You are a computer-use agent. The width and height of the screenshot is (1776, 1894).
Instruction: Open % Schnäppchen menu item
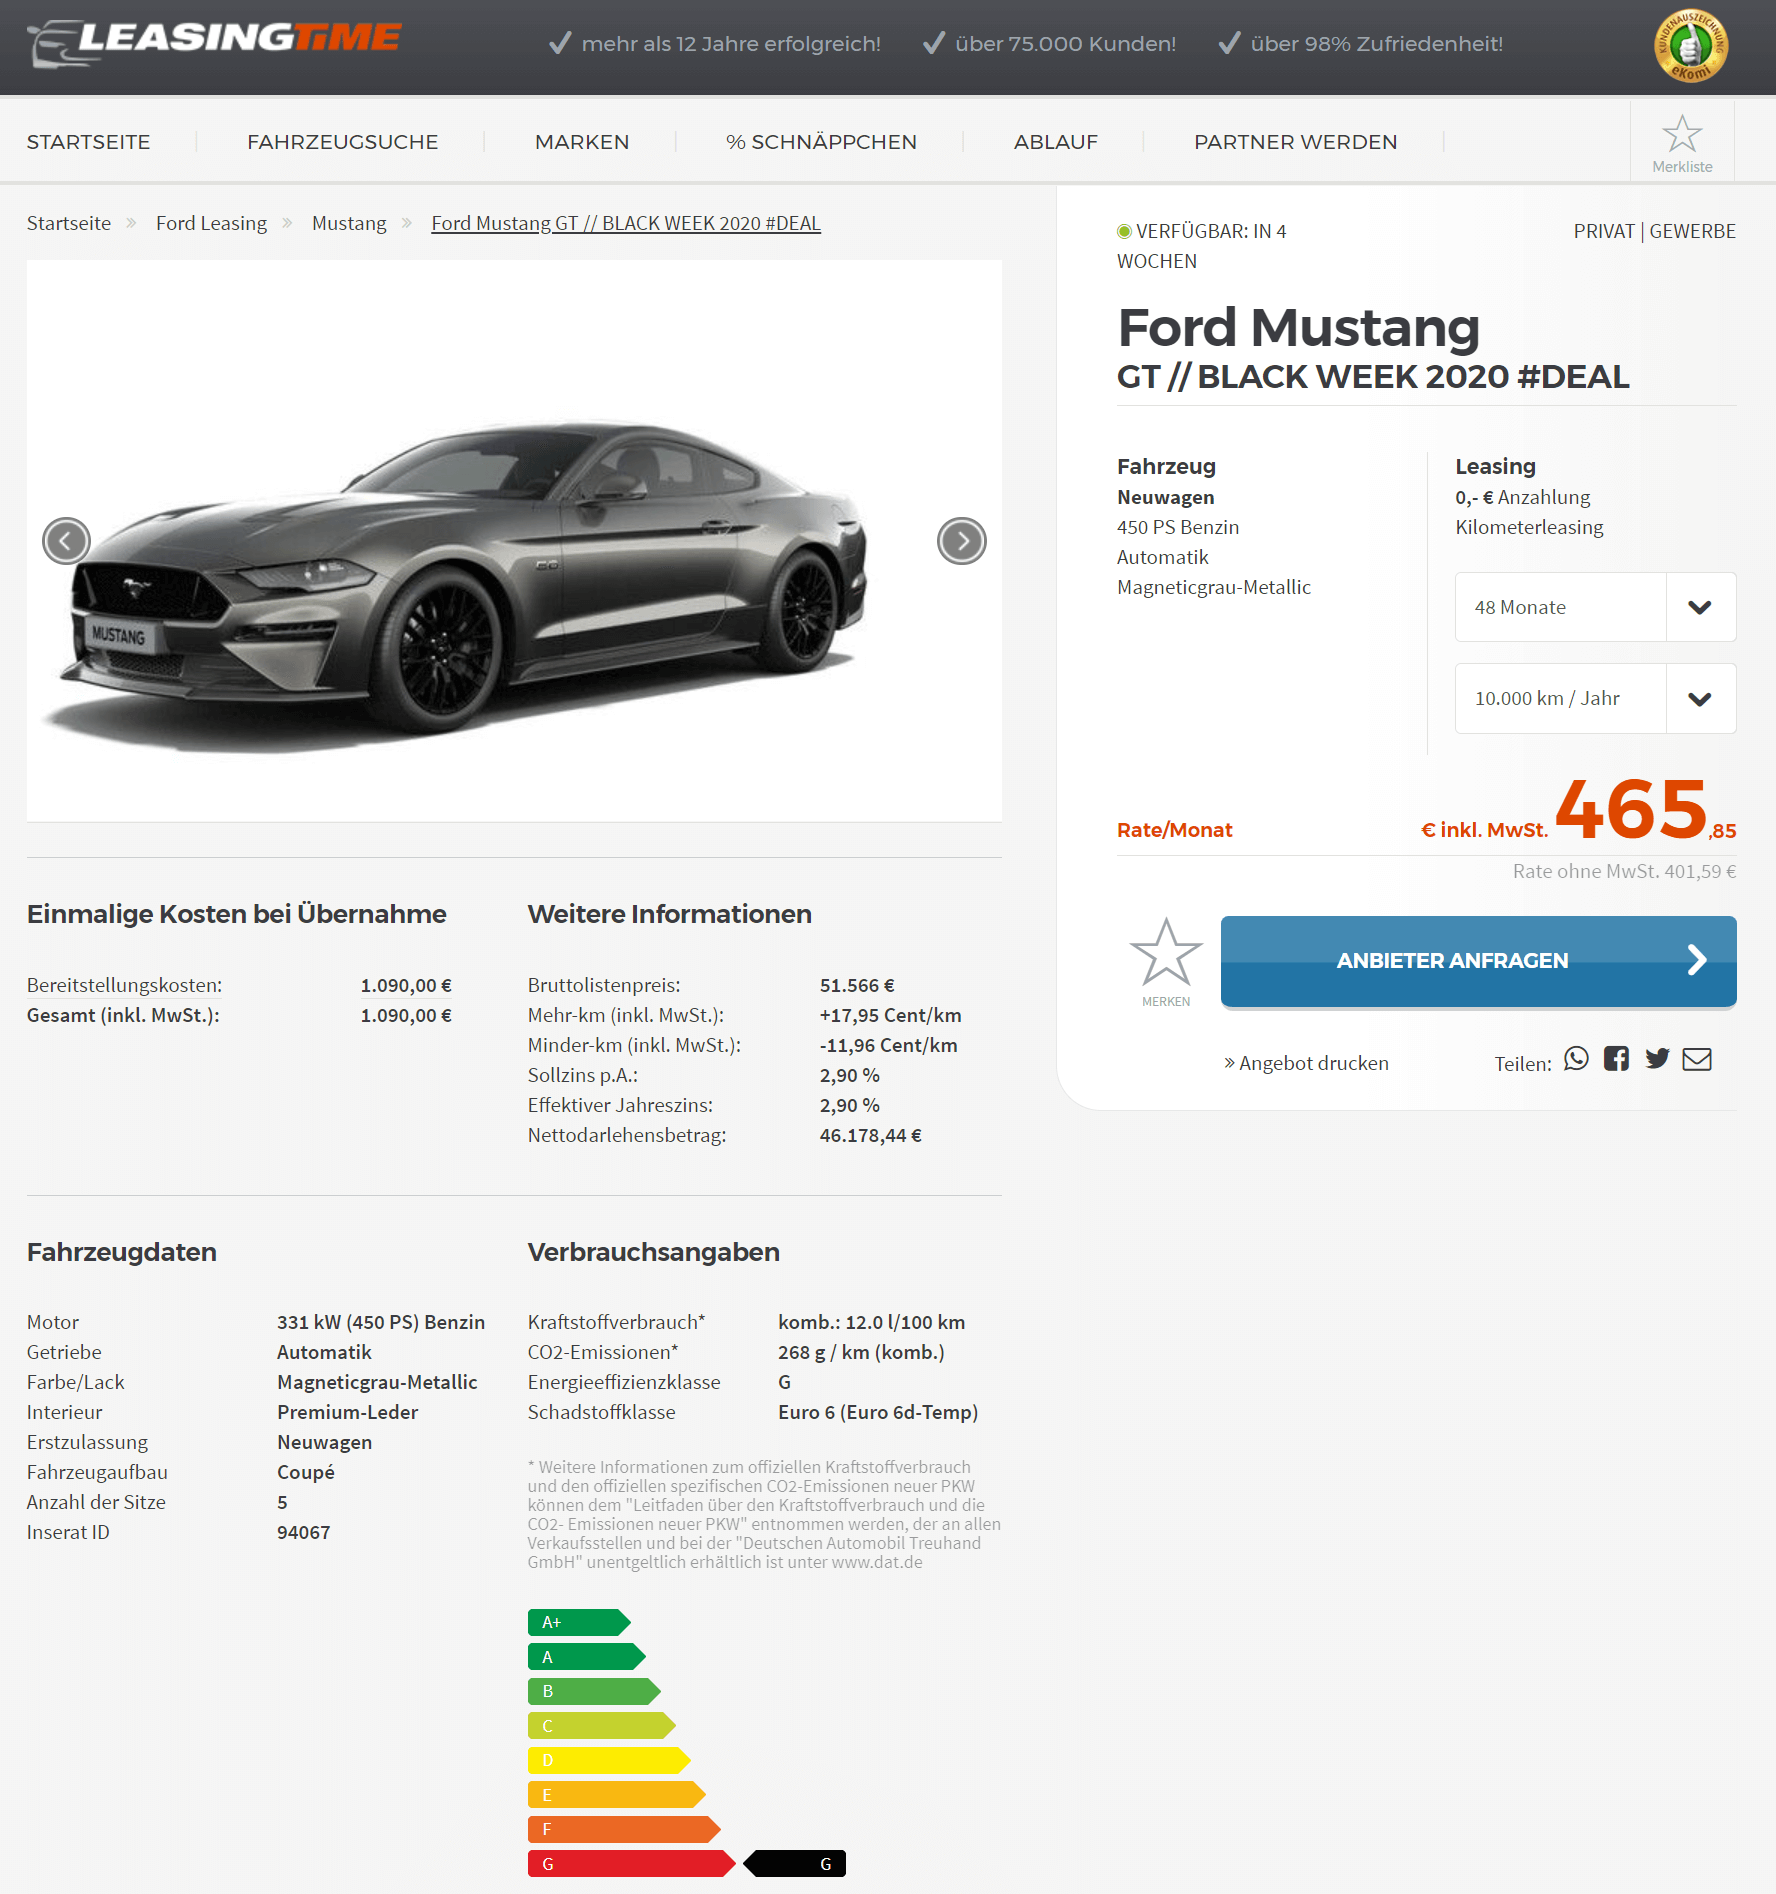pos(821,142)
